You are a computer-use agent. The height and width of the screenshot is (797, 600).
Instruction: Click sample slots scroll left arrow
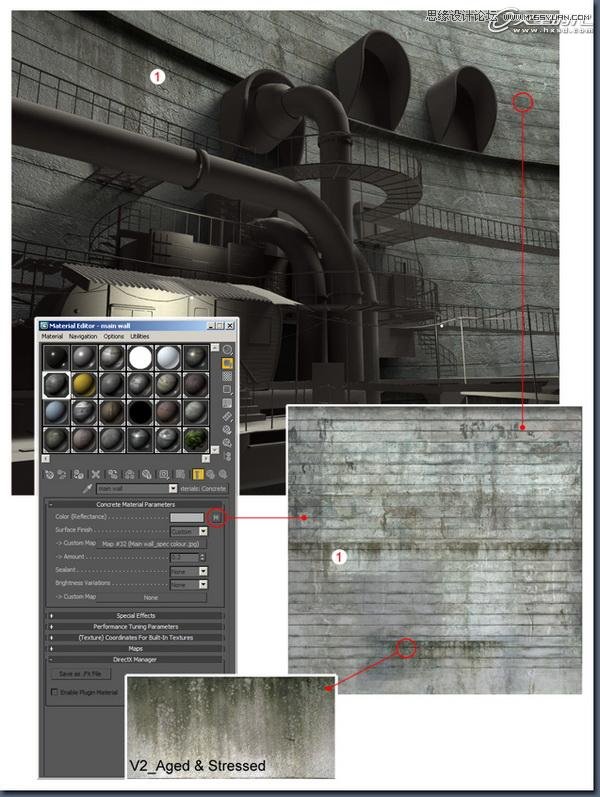46,458
